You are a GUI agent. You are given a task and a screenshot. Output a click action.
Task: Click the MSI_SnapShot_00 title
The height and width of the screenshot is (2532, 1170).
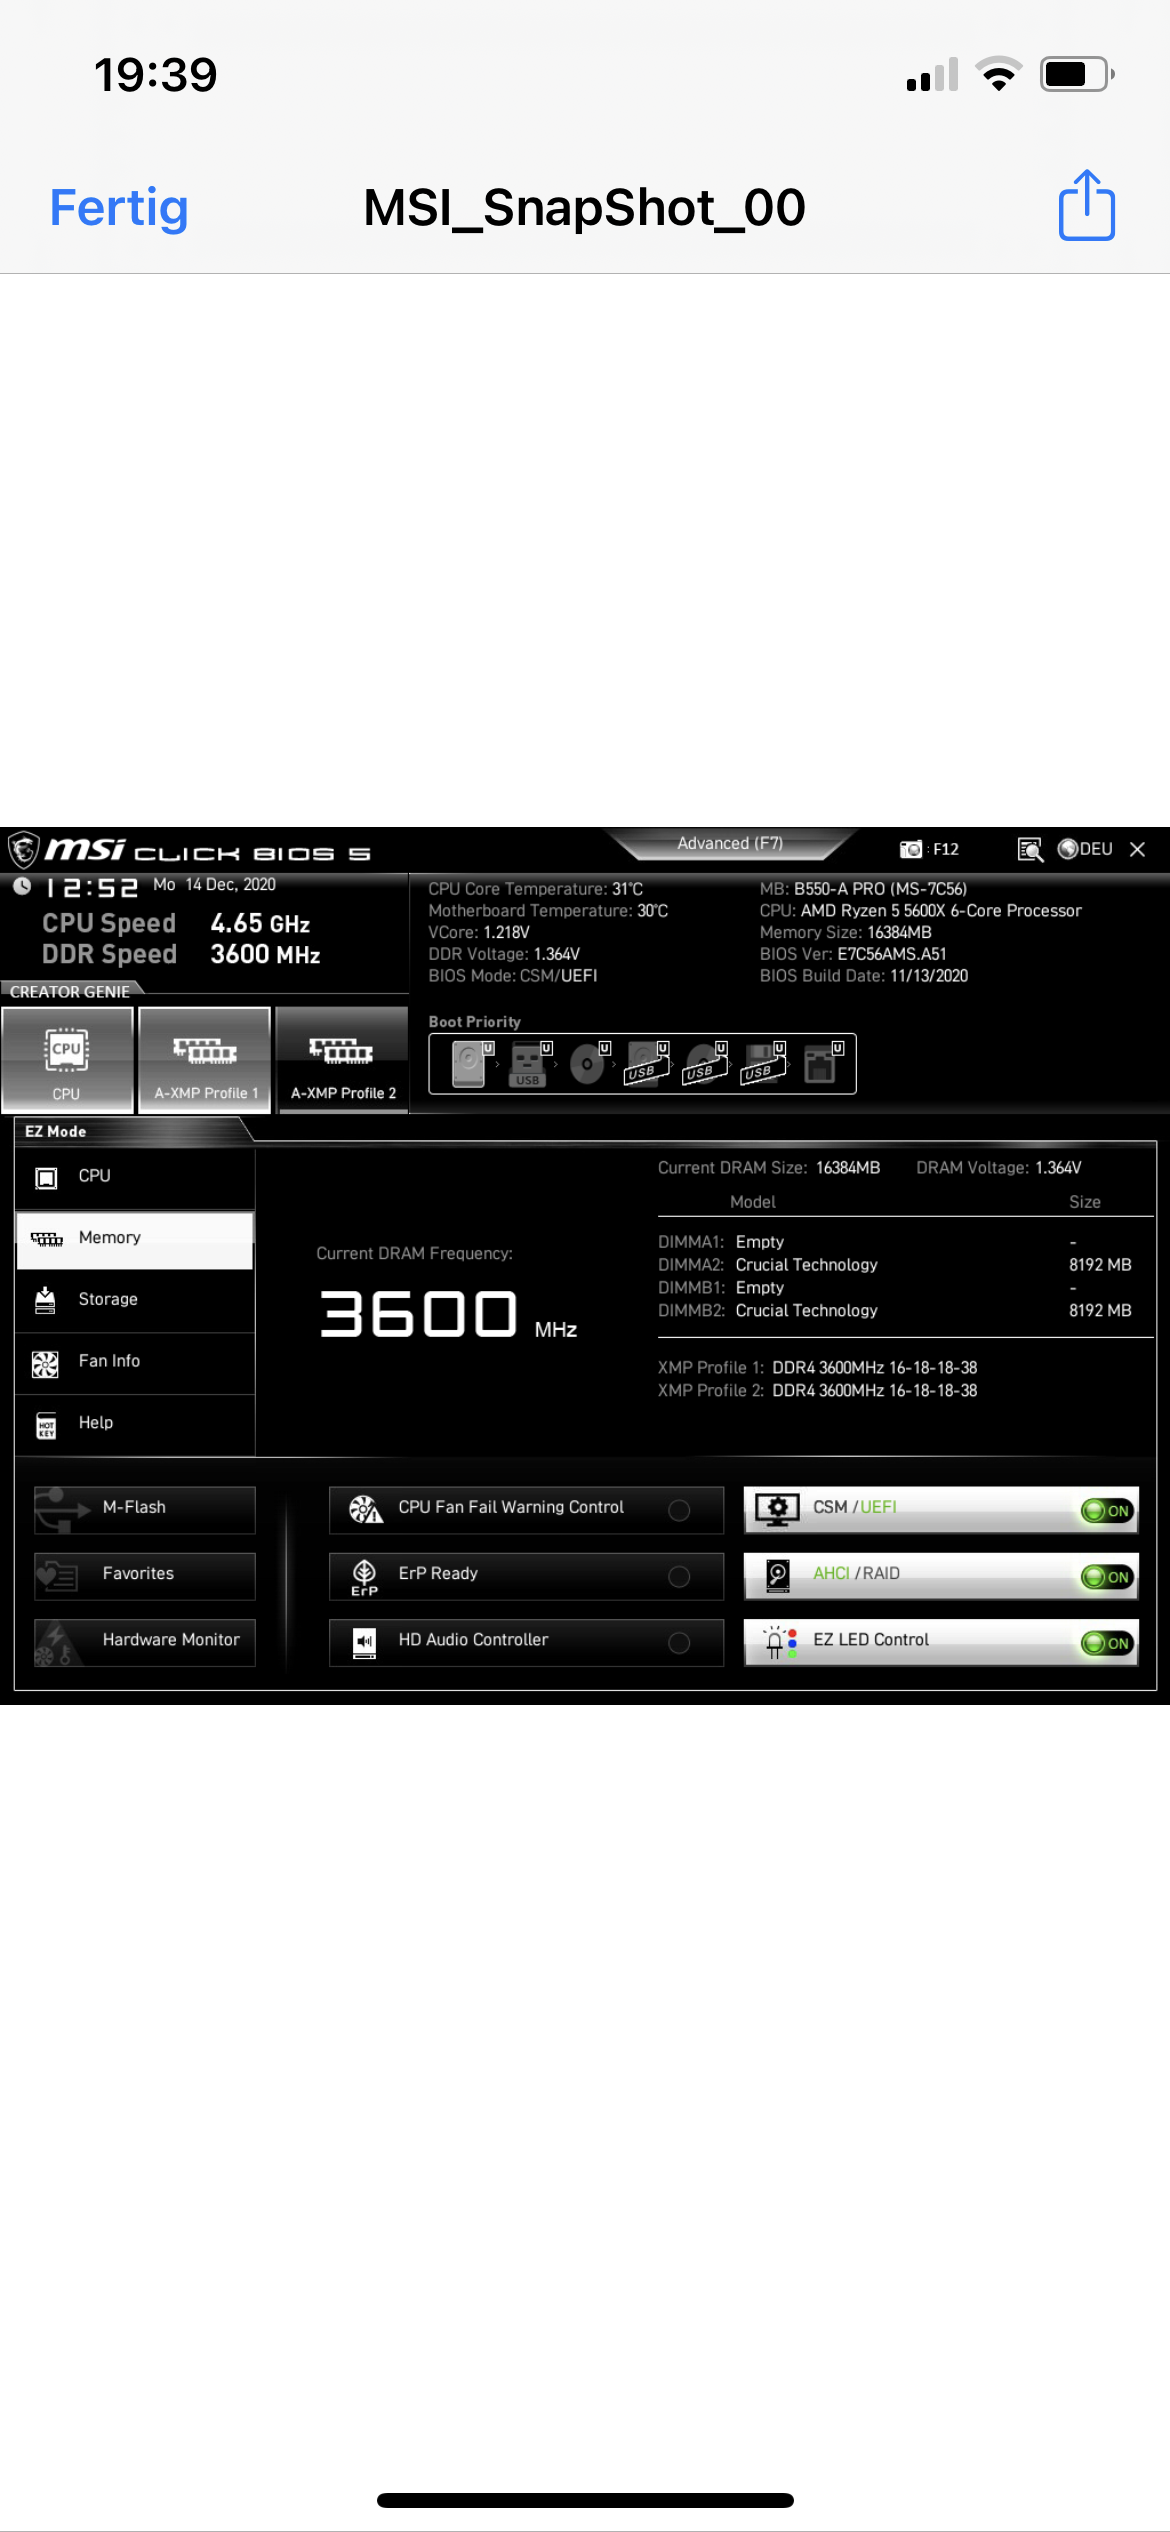pyautogui.click(x=584, y=208)
